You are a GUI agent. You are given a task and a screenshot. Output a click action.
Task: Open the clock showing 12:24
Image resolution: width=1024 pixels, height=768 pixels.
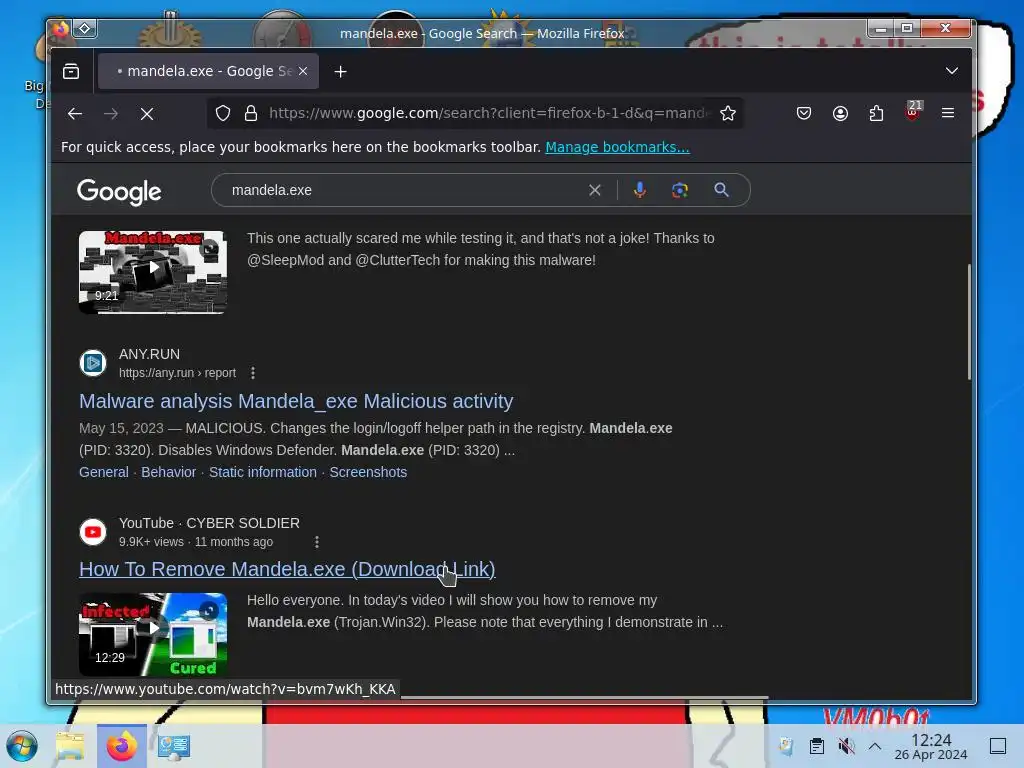tap(931, 746)
